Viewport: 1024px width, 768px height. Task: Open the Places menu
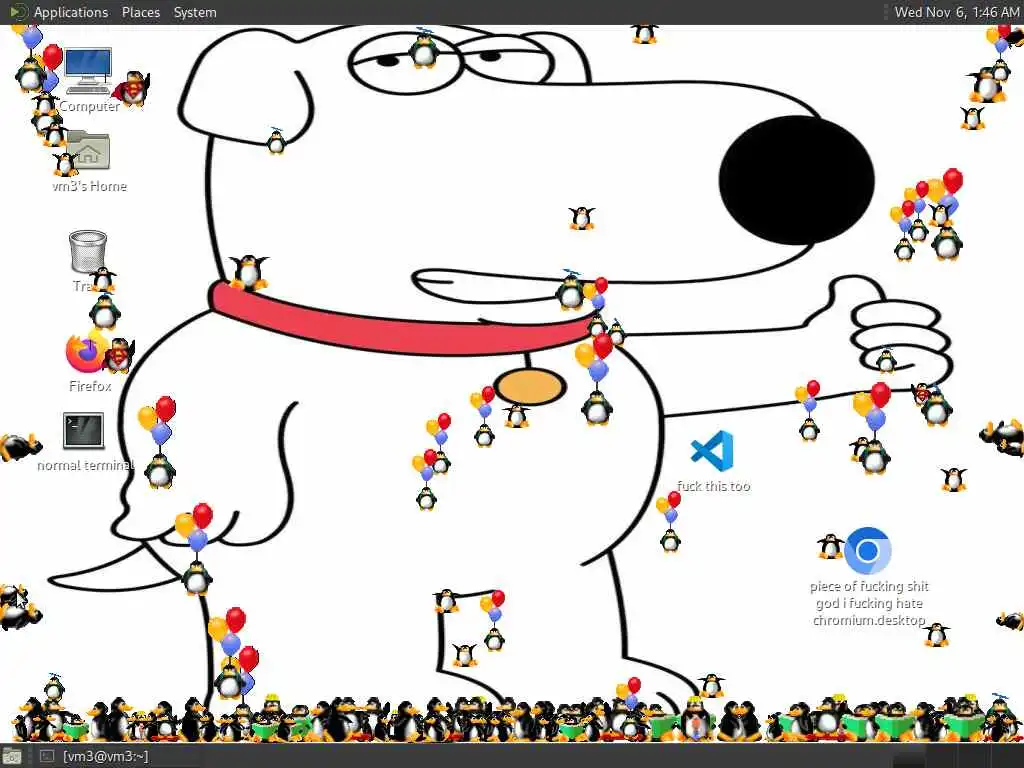coord(140,12)
